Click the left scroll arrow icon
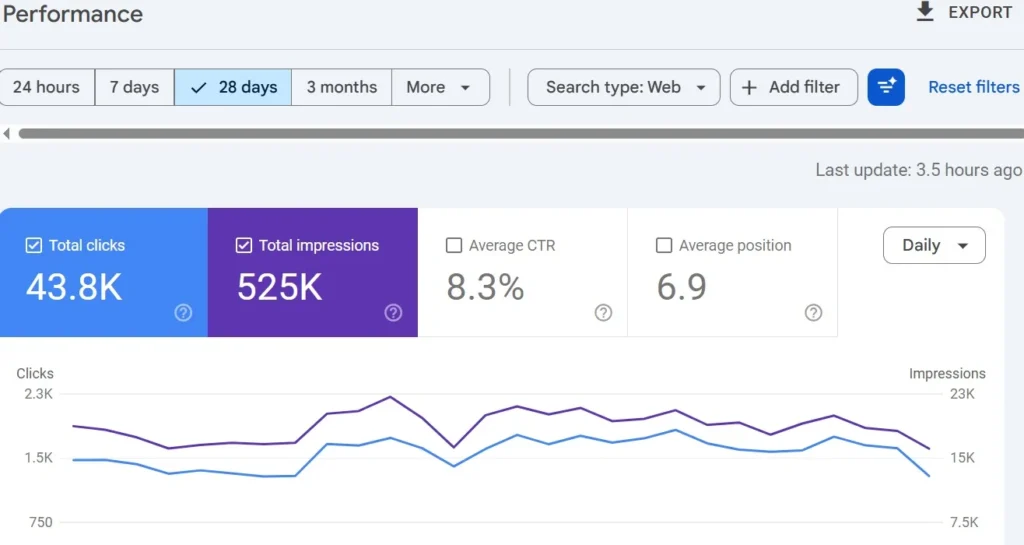Screen dimensions: 1024x545 click(x=7, y=133)
